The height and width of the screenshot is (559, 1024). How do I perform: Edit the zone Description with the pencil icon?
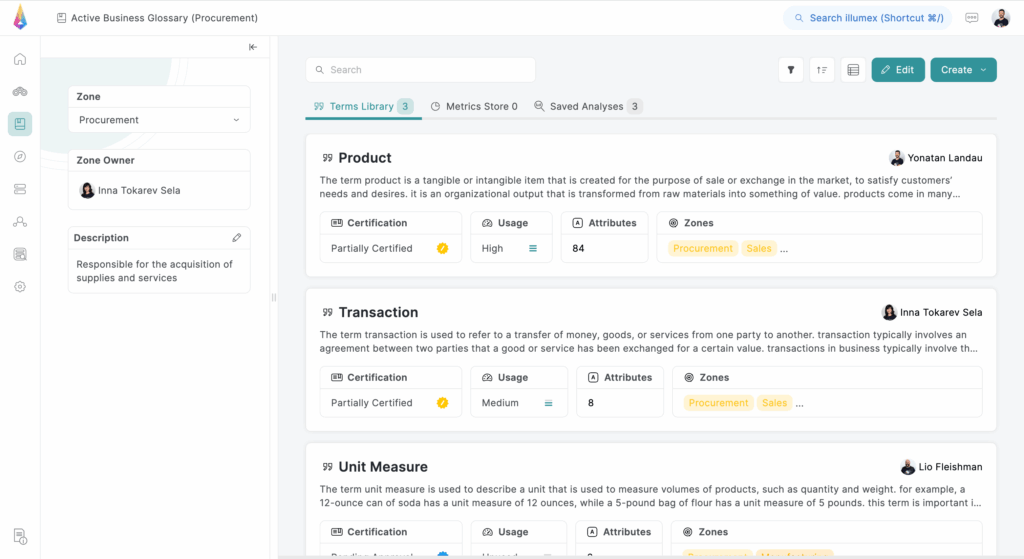[237, 238]
